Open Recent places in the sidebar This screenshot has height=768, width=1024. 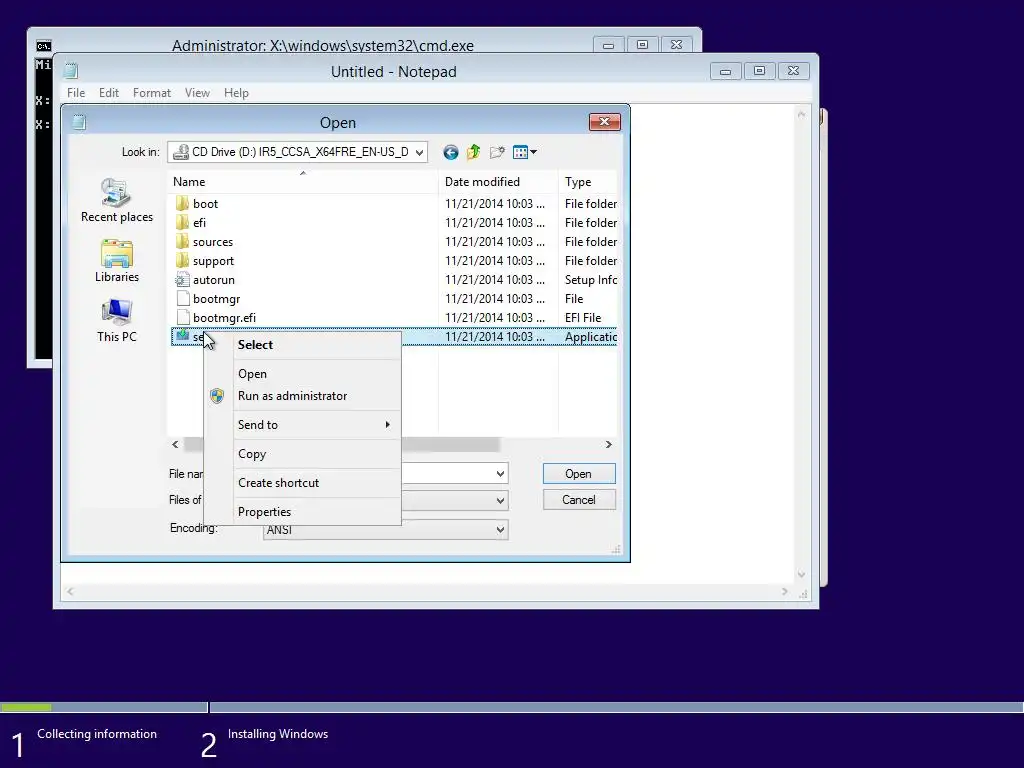click(117, 201)
